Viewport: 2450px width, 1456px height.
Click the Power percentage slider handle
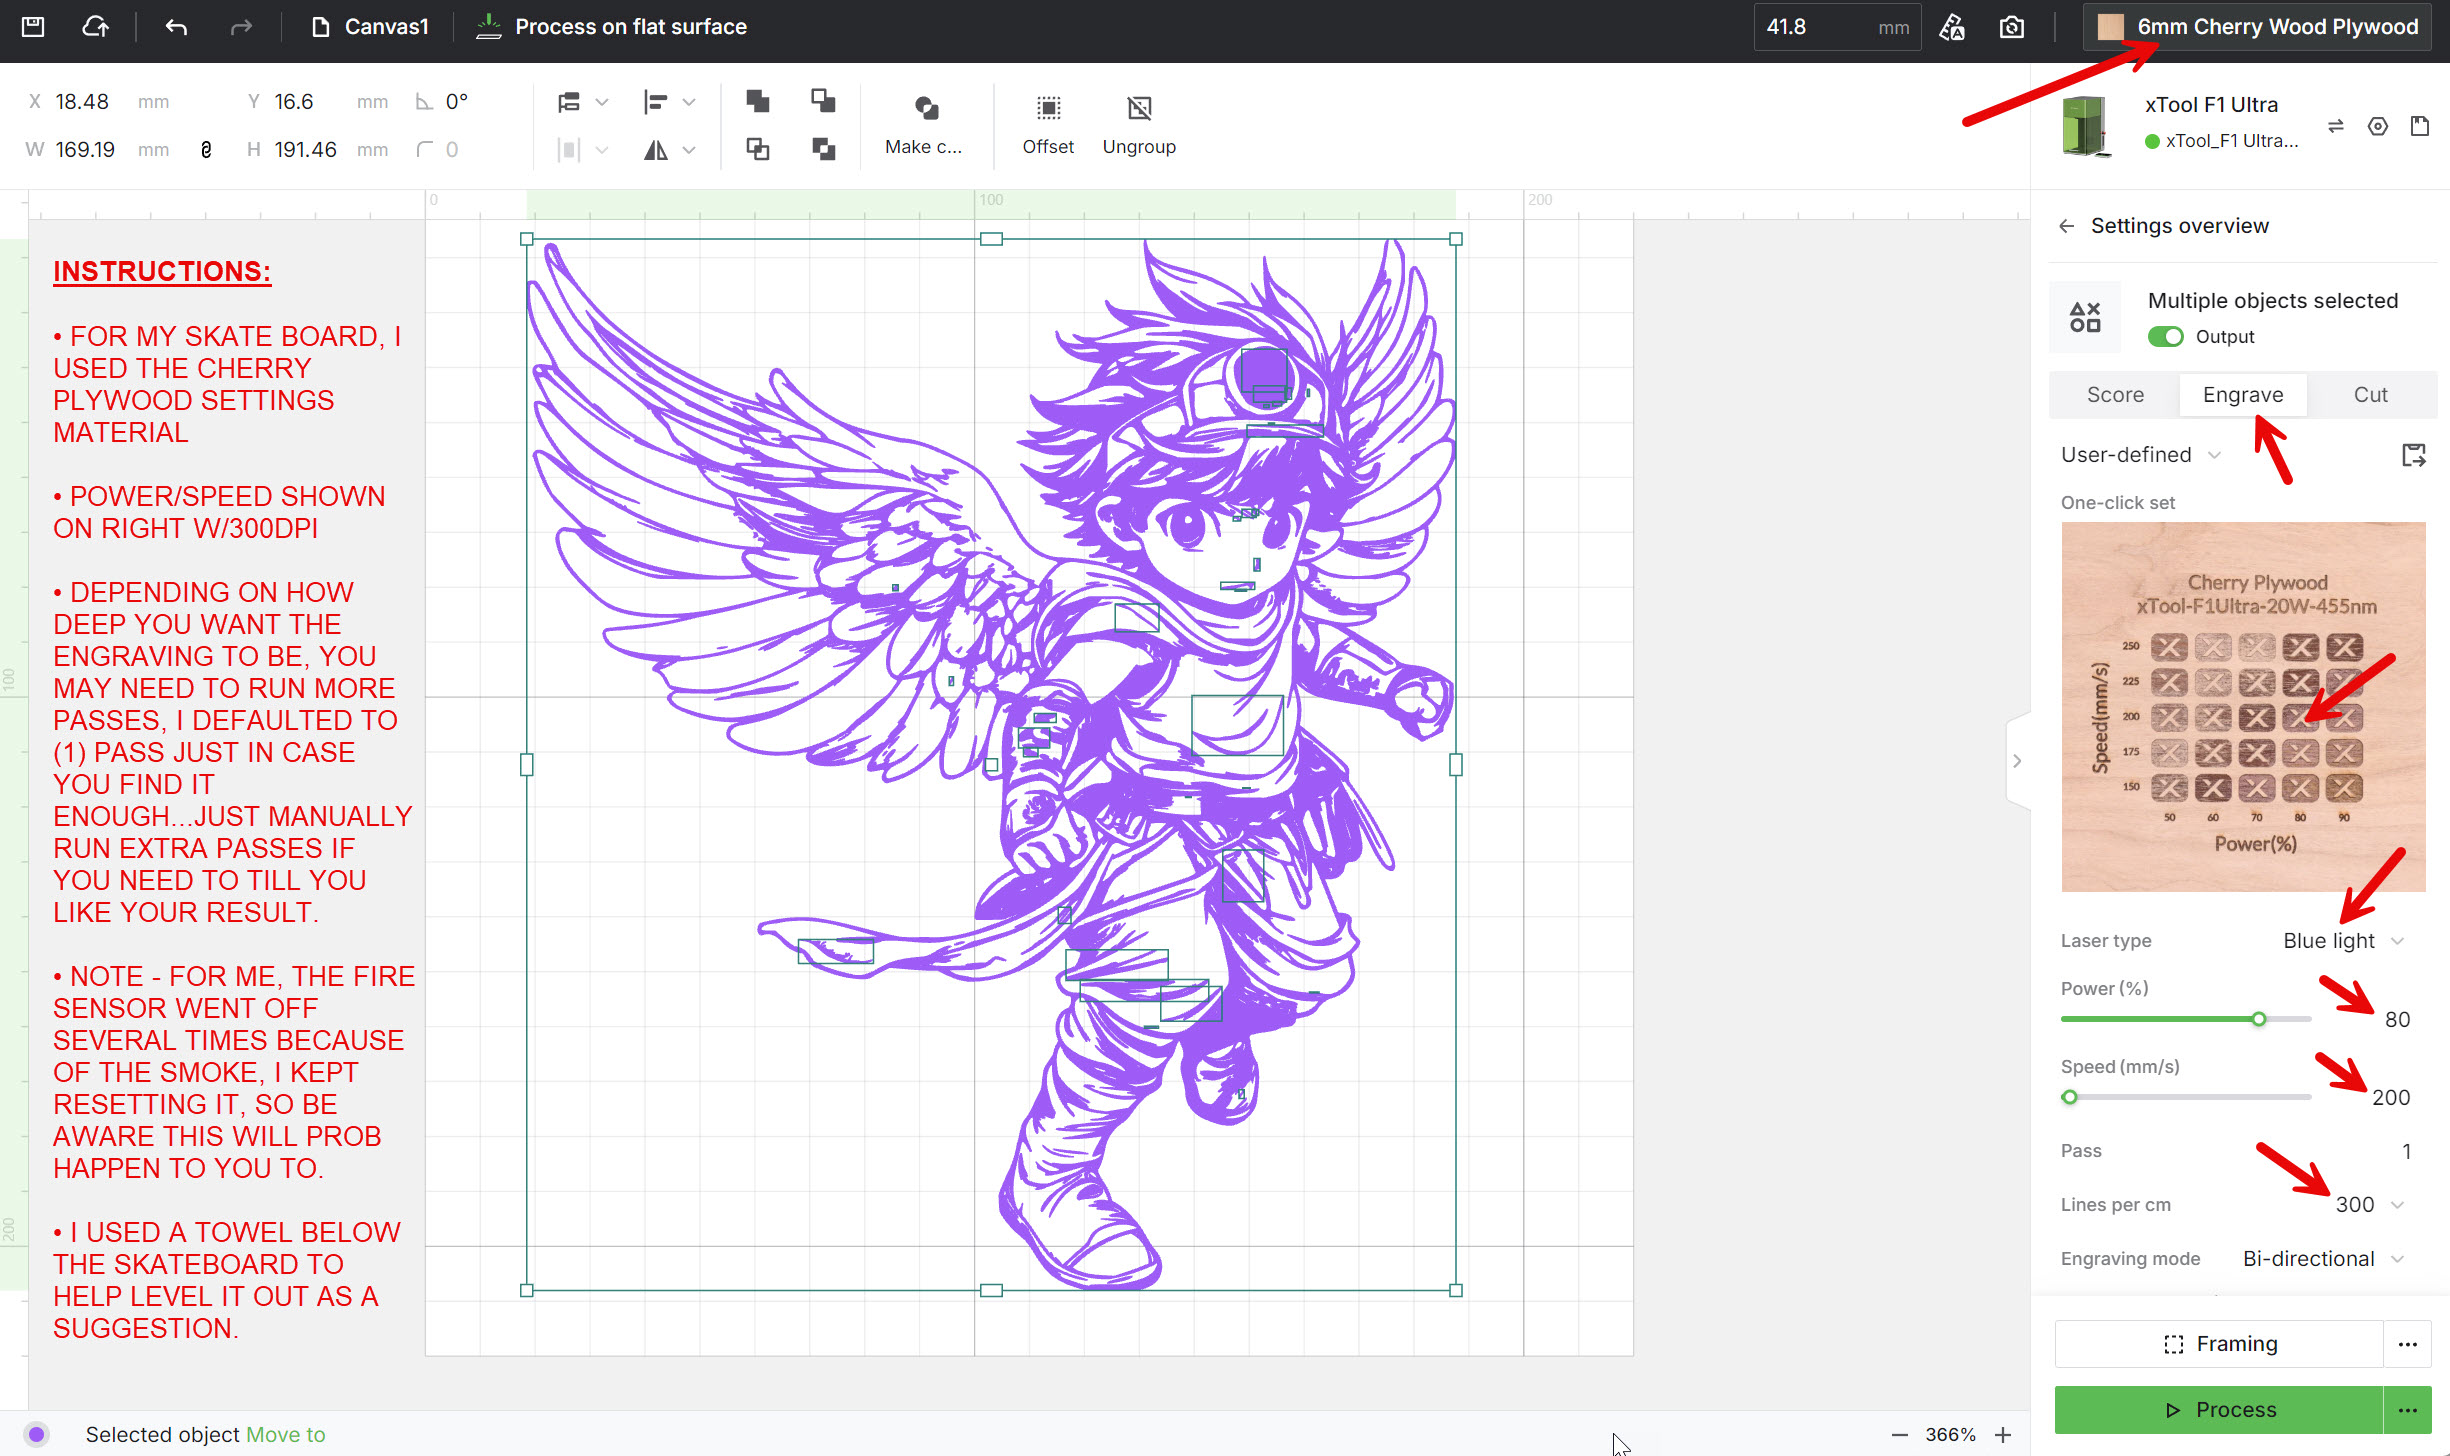point(2258,1019)
